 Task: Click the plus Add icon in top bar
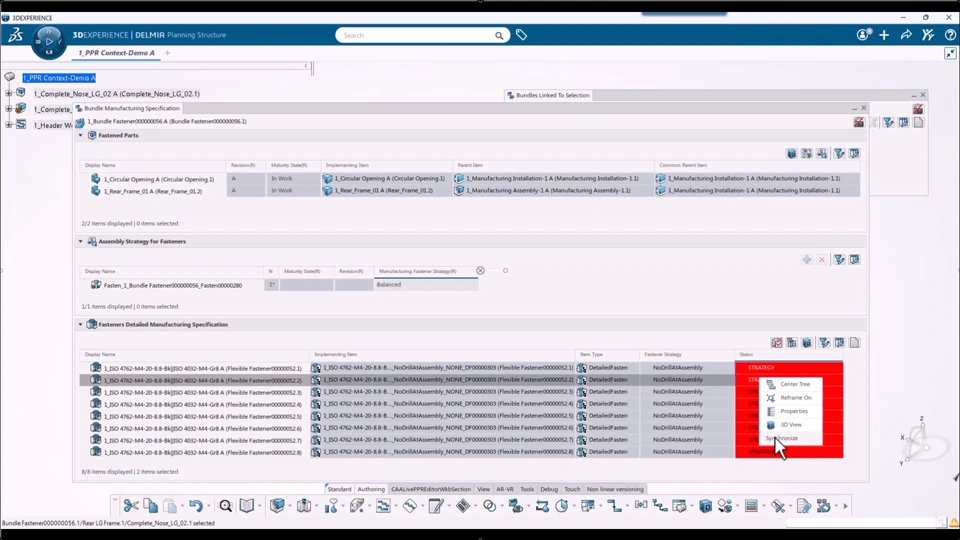884,35
